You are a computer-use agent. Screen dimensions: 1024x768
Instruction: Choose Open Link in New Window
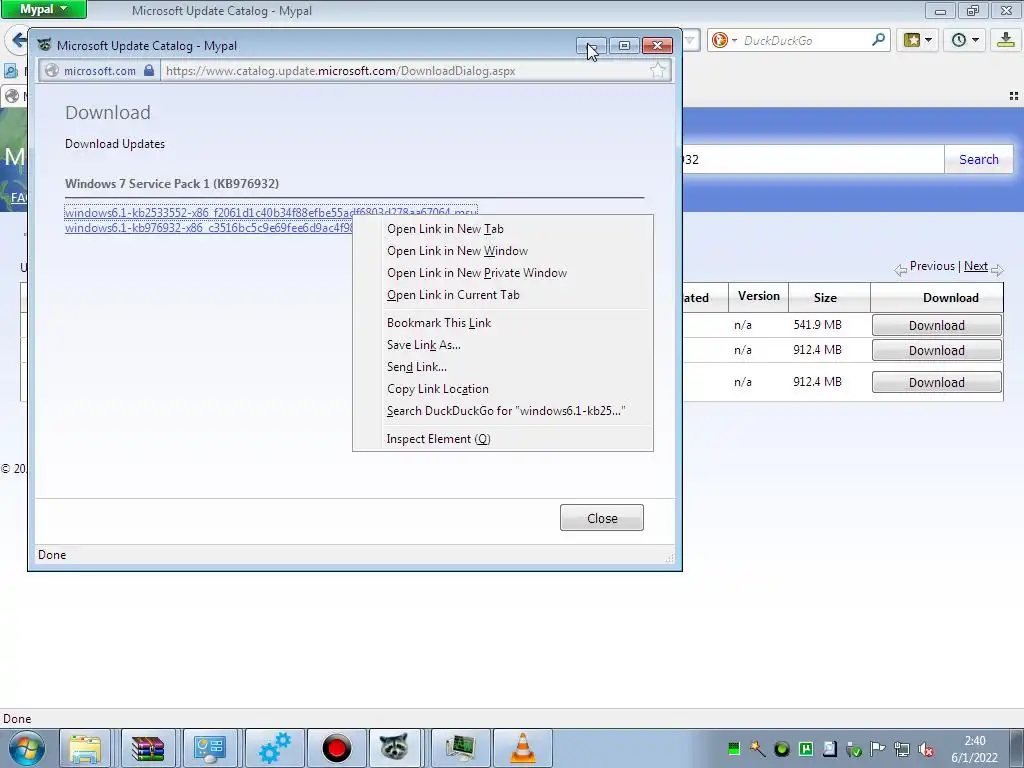[502, 251]
